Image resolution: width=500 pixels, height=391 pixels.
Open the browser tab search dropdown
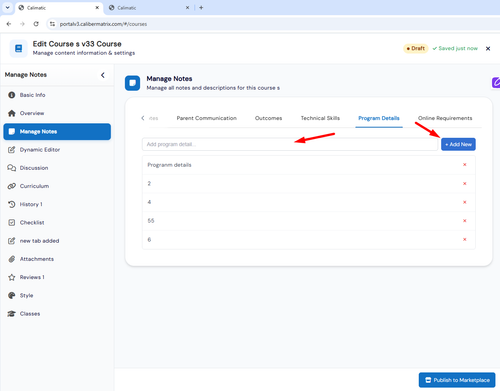click(x=7, y=8)
